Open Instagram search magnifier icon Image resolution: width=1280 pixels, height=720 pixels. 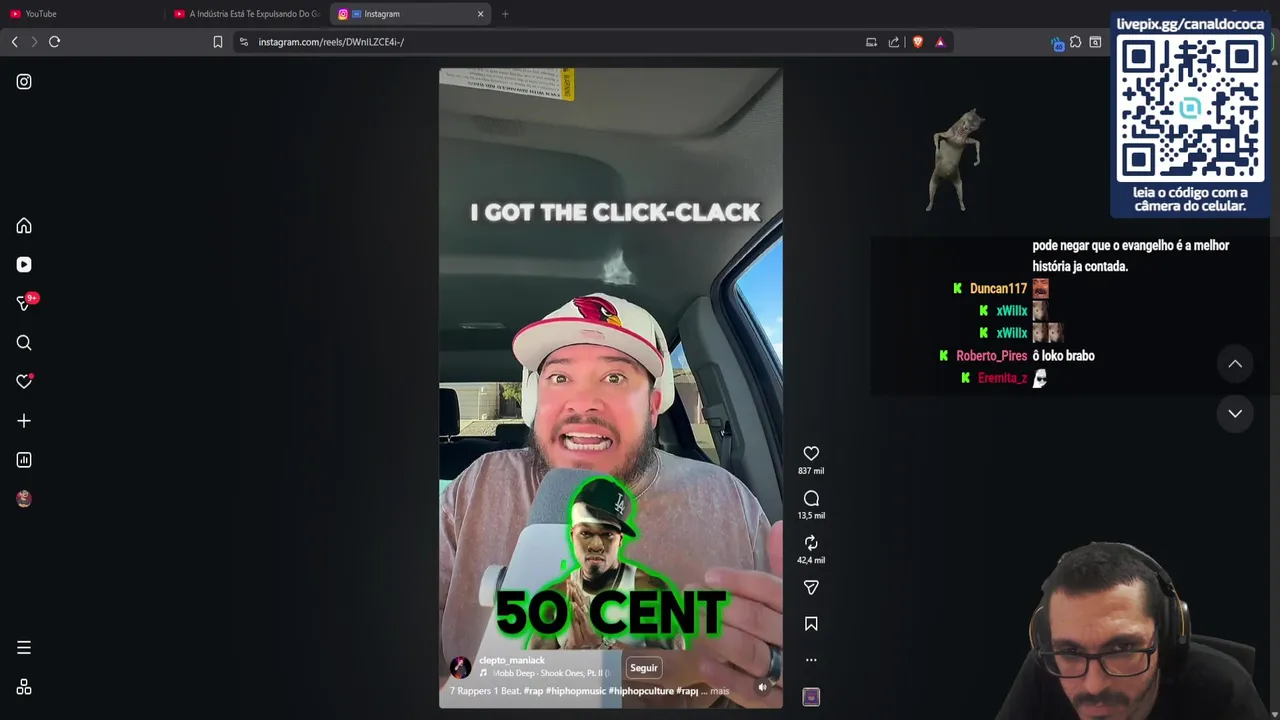(x=24, y=343)
